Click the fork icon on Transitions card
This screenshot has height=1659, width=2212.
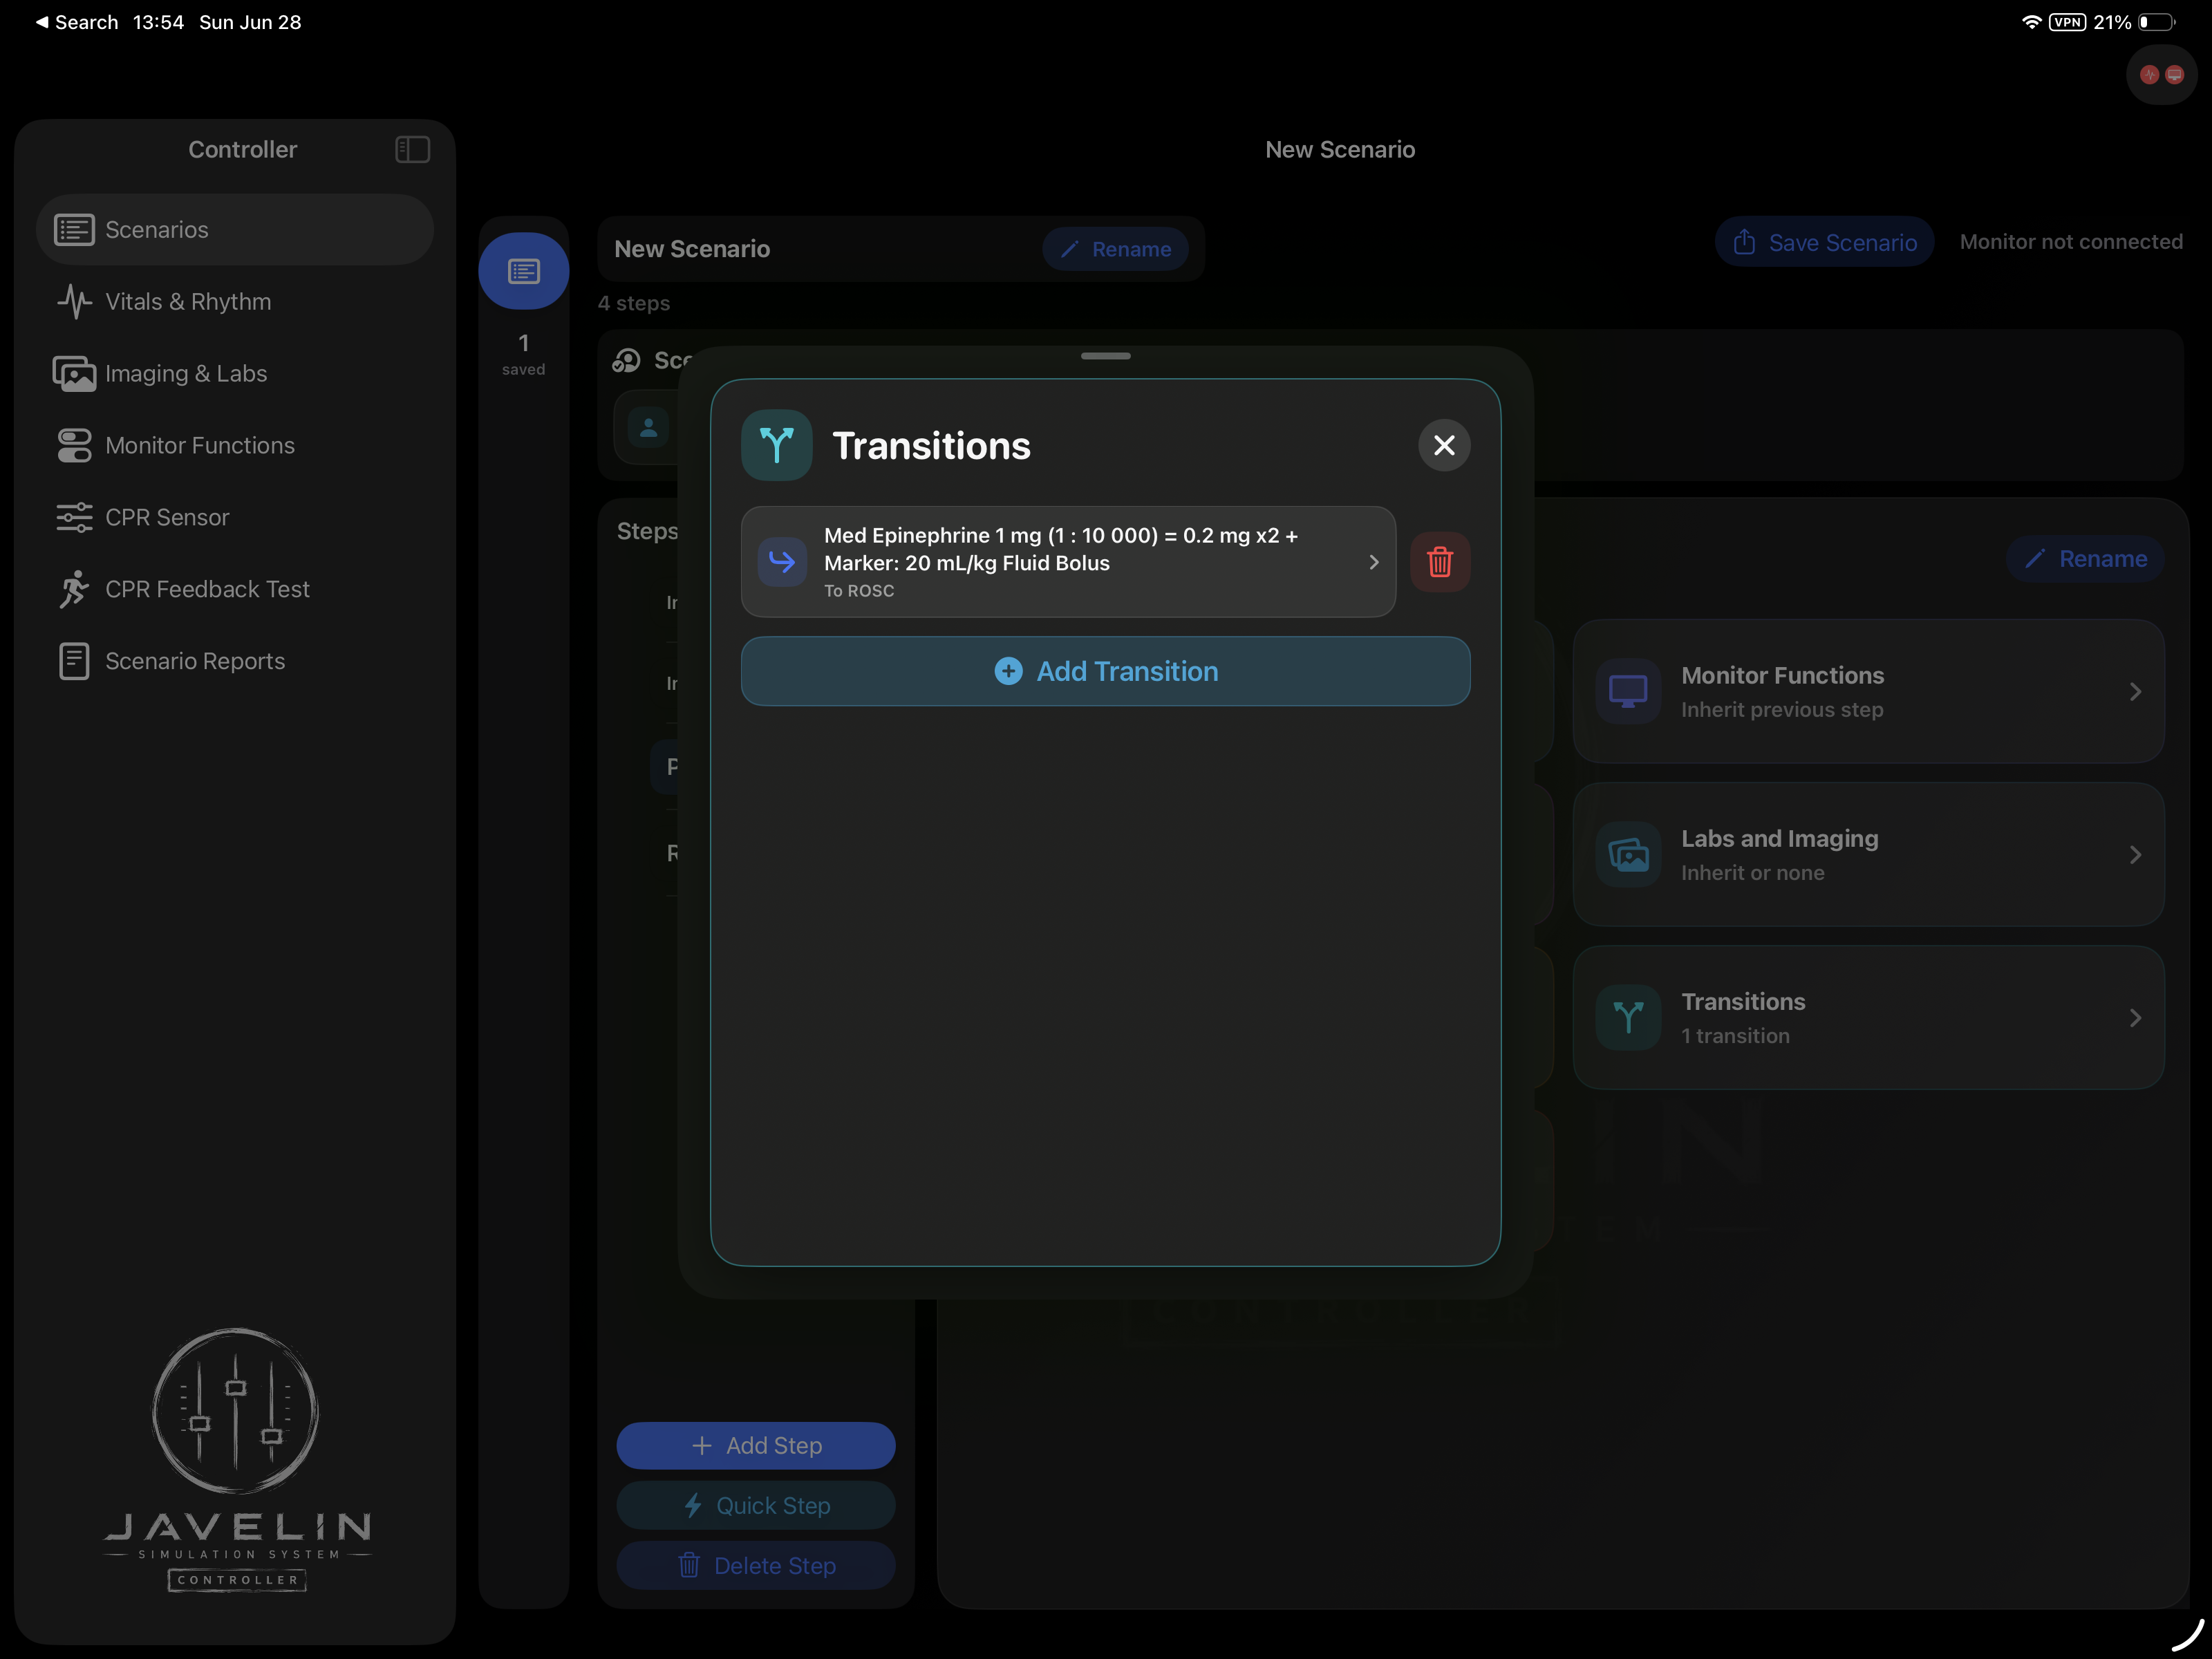[1628, 1017]
